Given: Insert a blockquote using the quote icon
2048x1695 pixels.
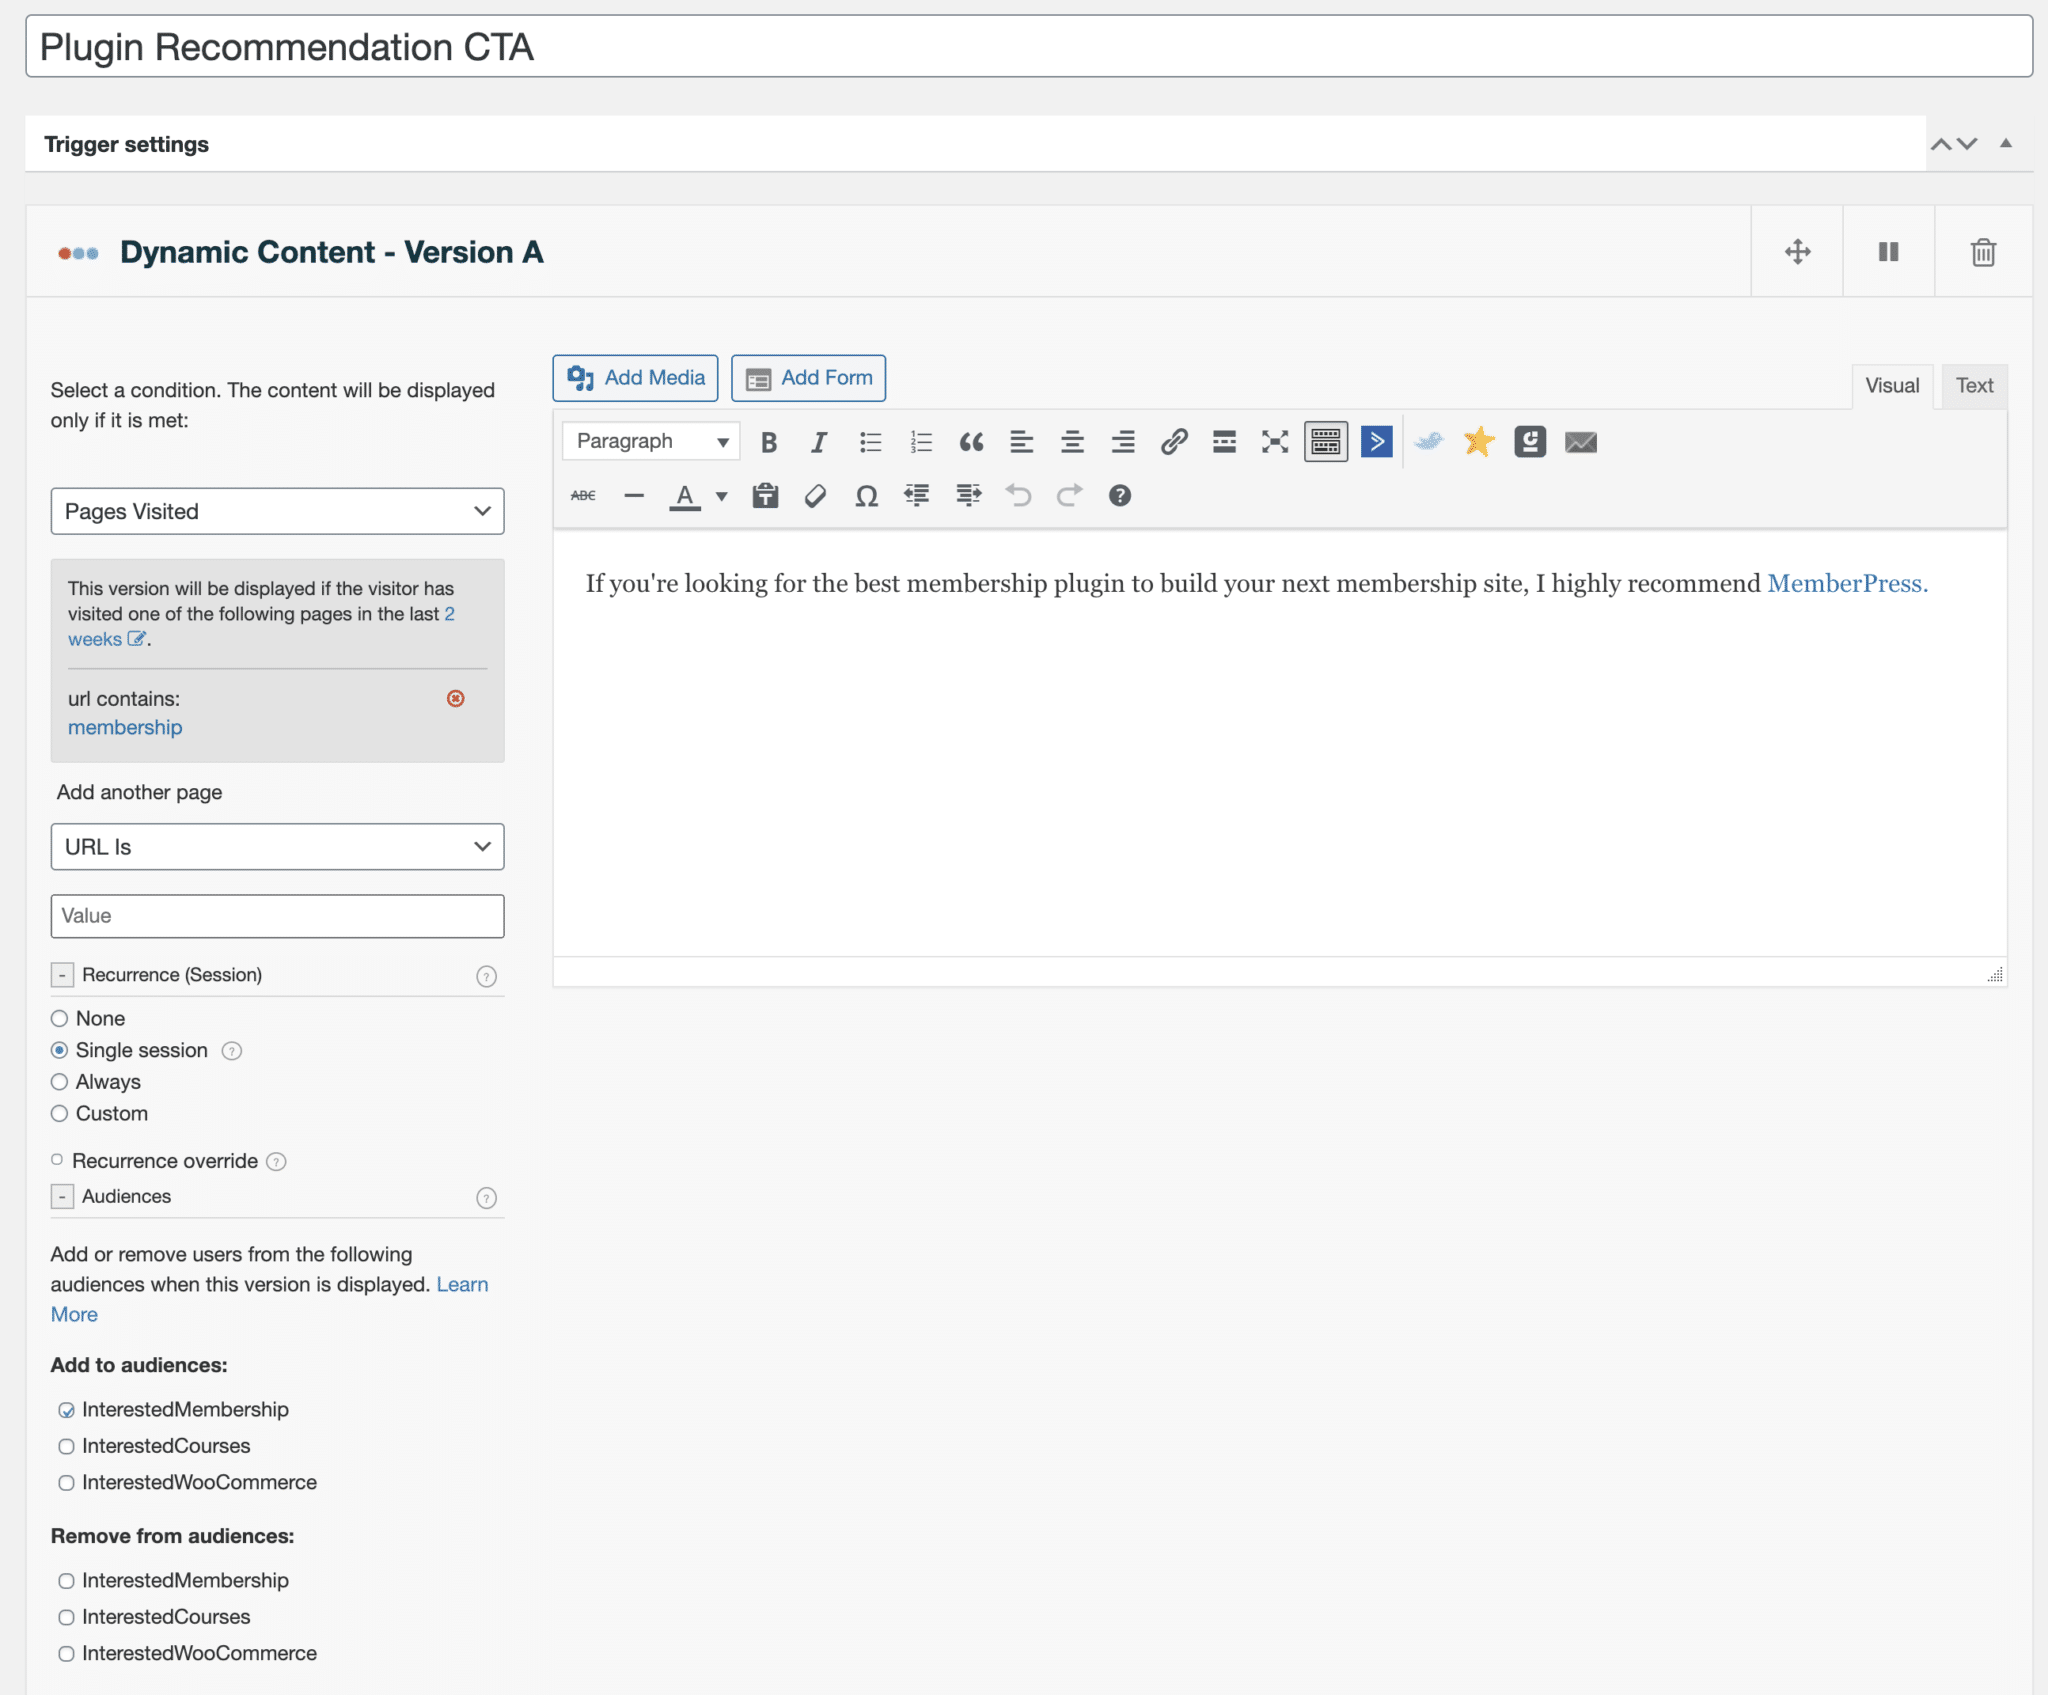Looking at the screenshot, I should coord(971,442).
